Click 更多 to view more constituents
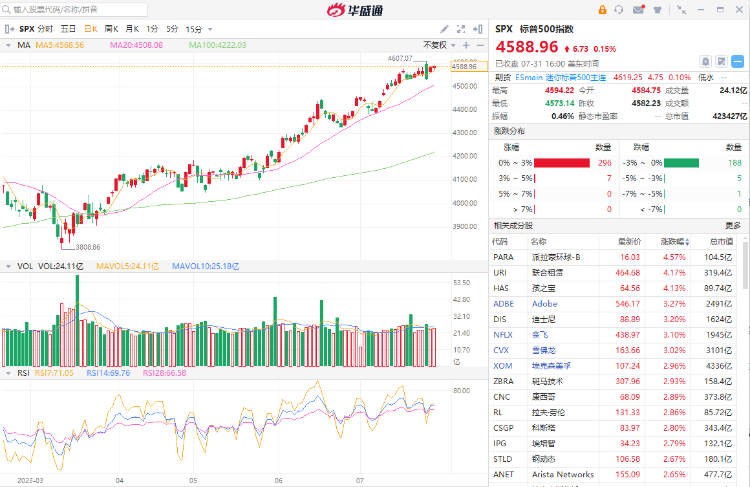Image resolution: width=750 pixels, height=487 pixels. pyautogui.click(x=733, y=225)
